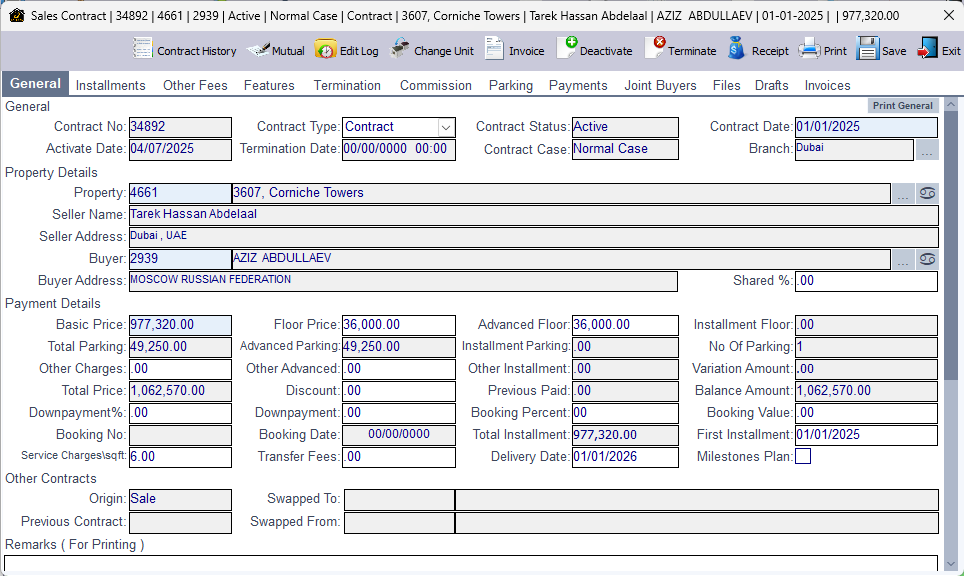Click the Service Charges/sqft input field

pos(180,457)
